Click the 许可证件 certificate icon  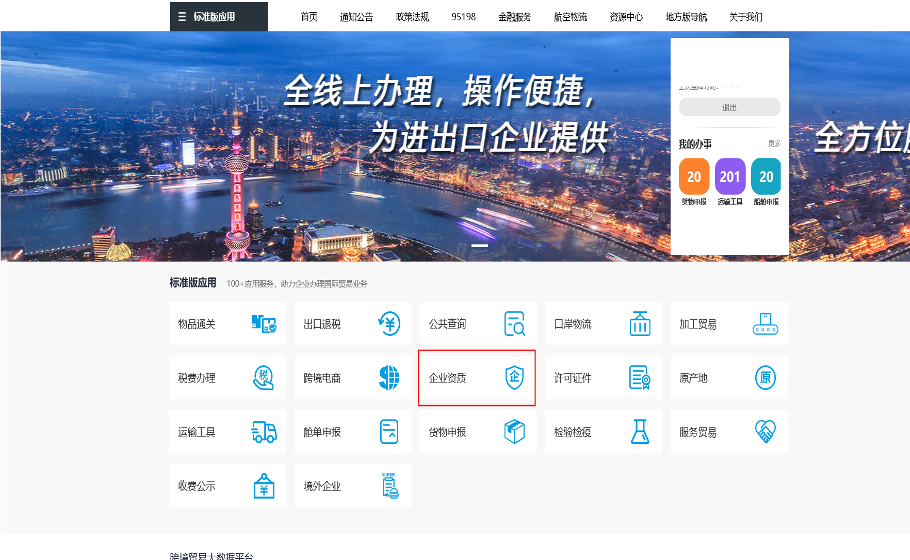coord(640,378)
